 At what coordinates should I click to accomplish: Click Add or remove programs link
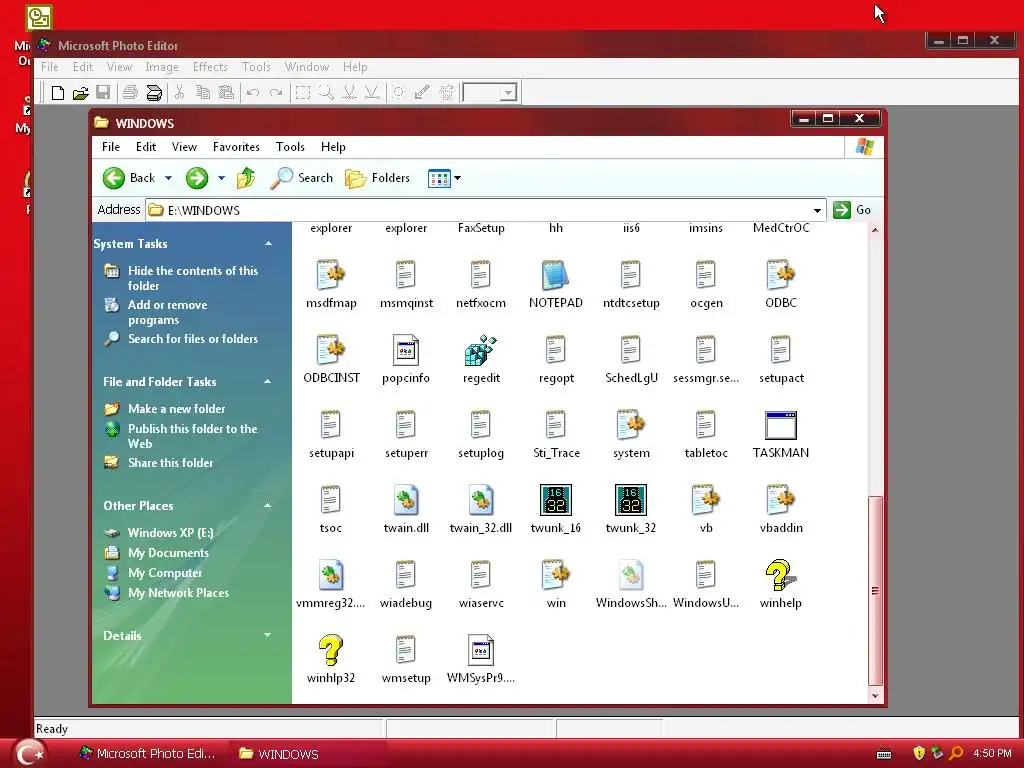click(167, 312)
